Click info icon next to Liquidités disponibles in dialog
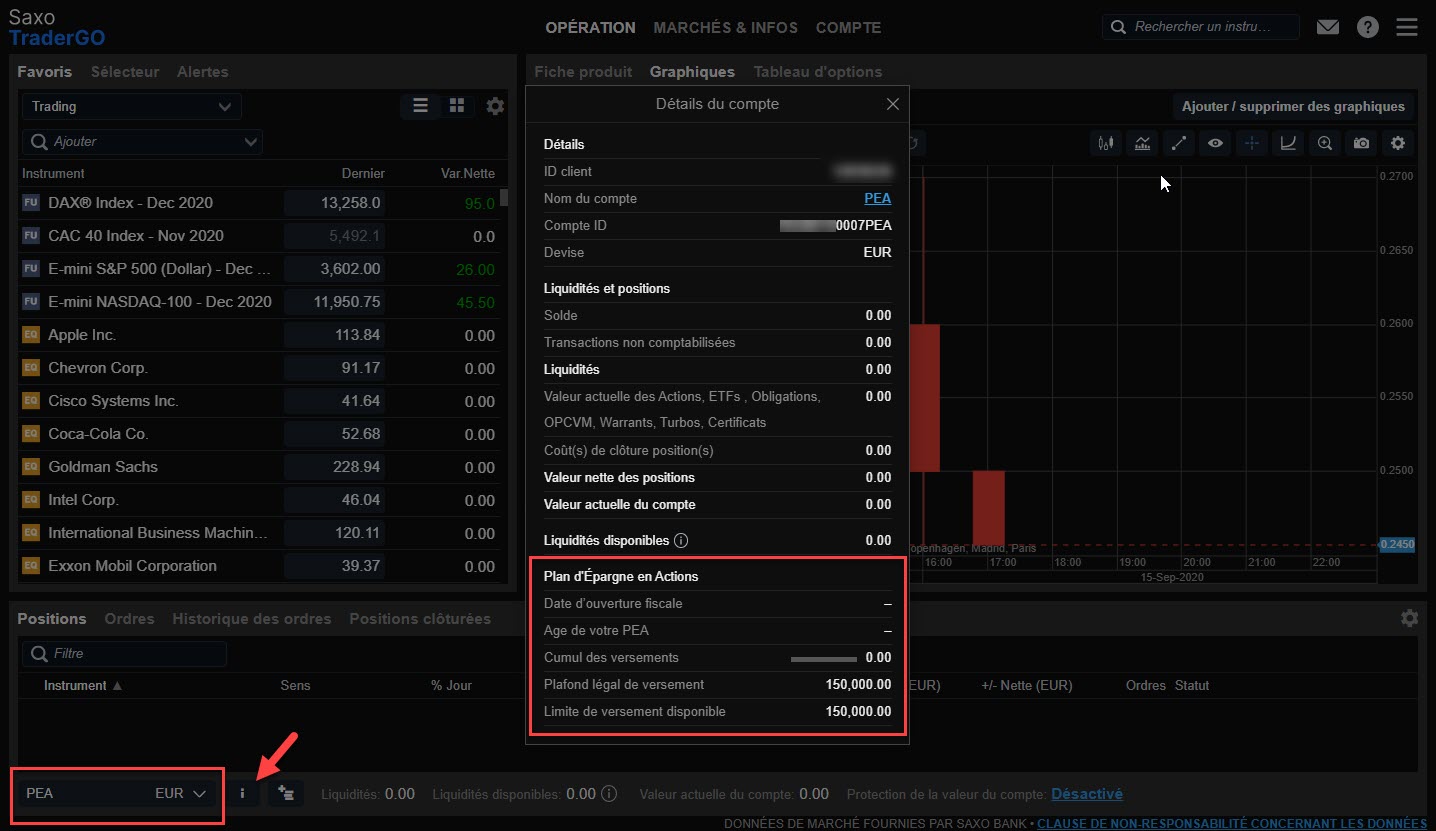This screenshot has width=1436, height=831. pos(681,541)
